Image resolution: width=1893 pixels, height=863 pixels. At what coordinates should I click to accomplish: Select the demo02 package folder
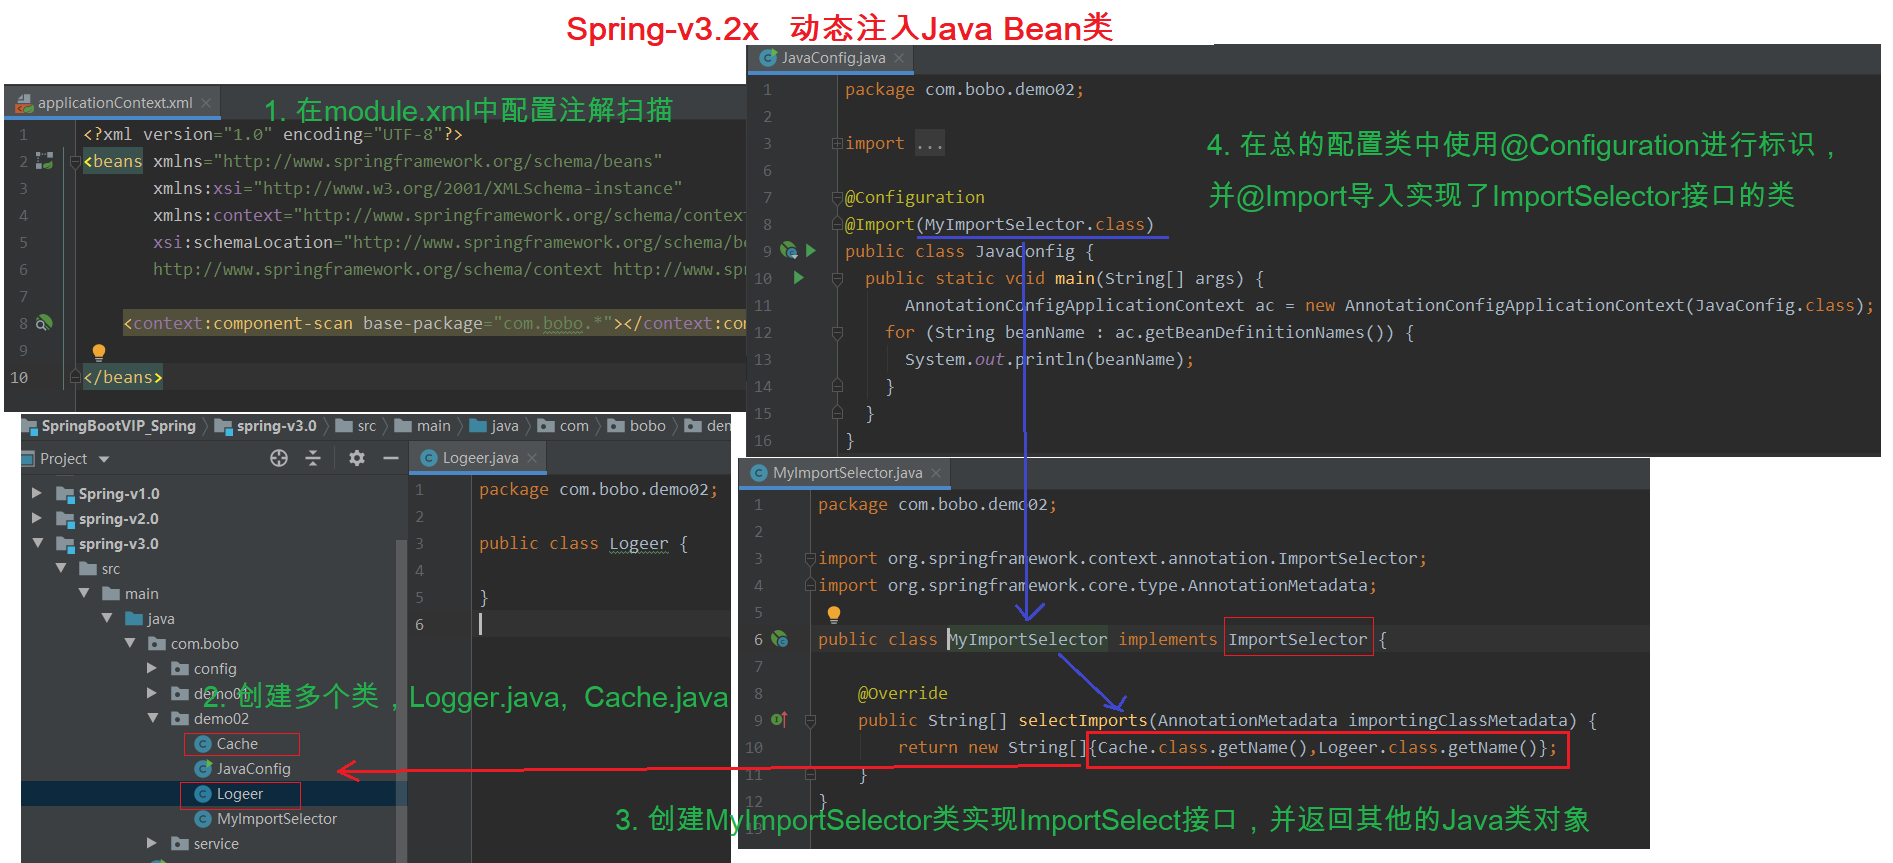[x=210, y=719]
